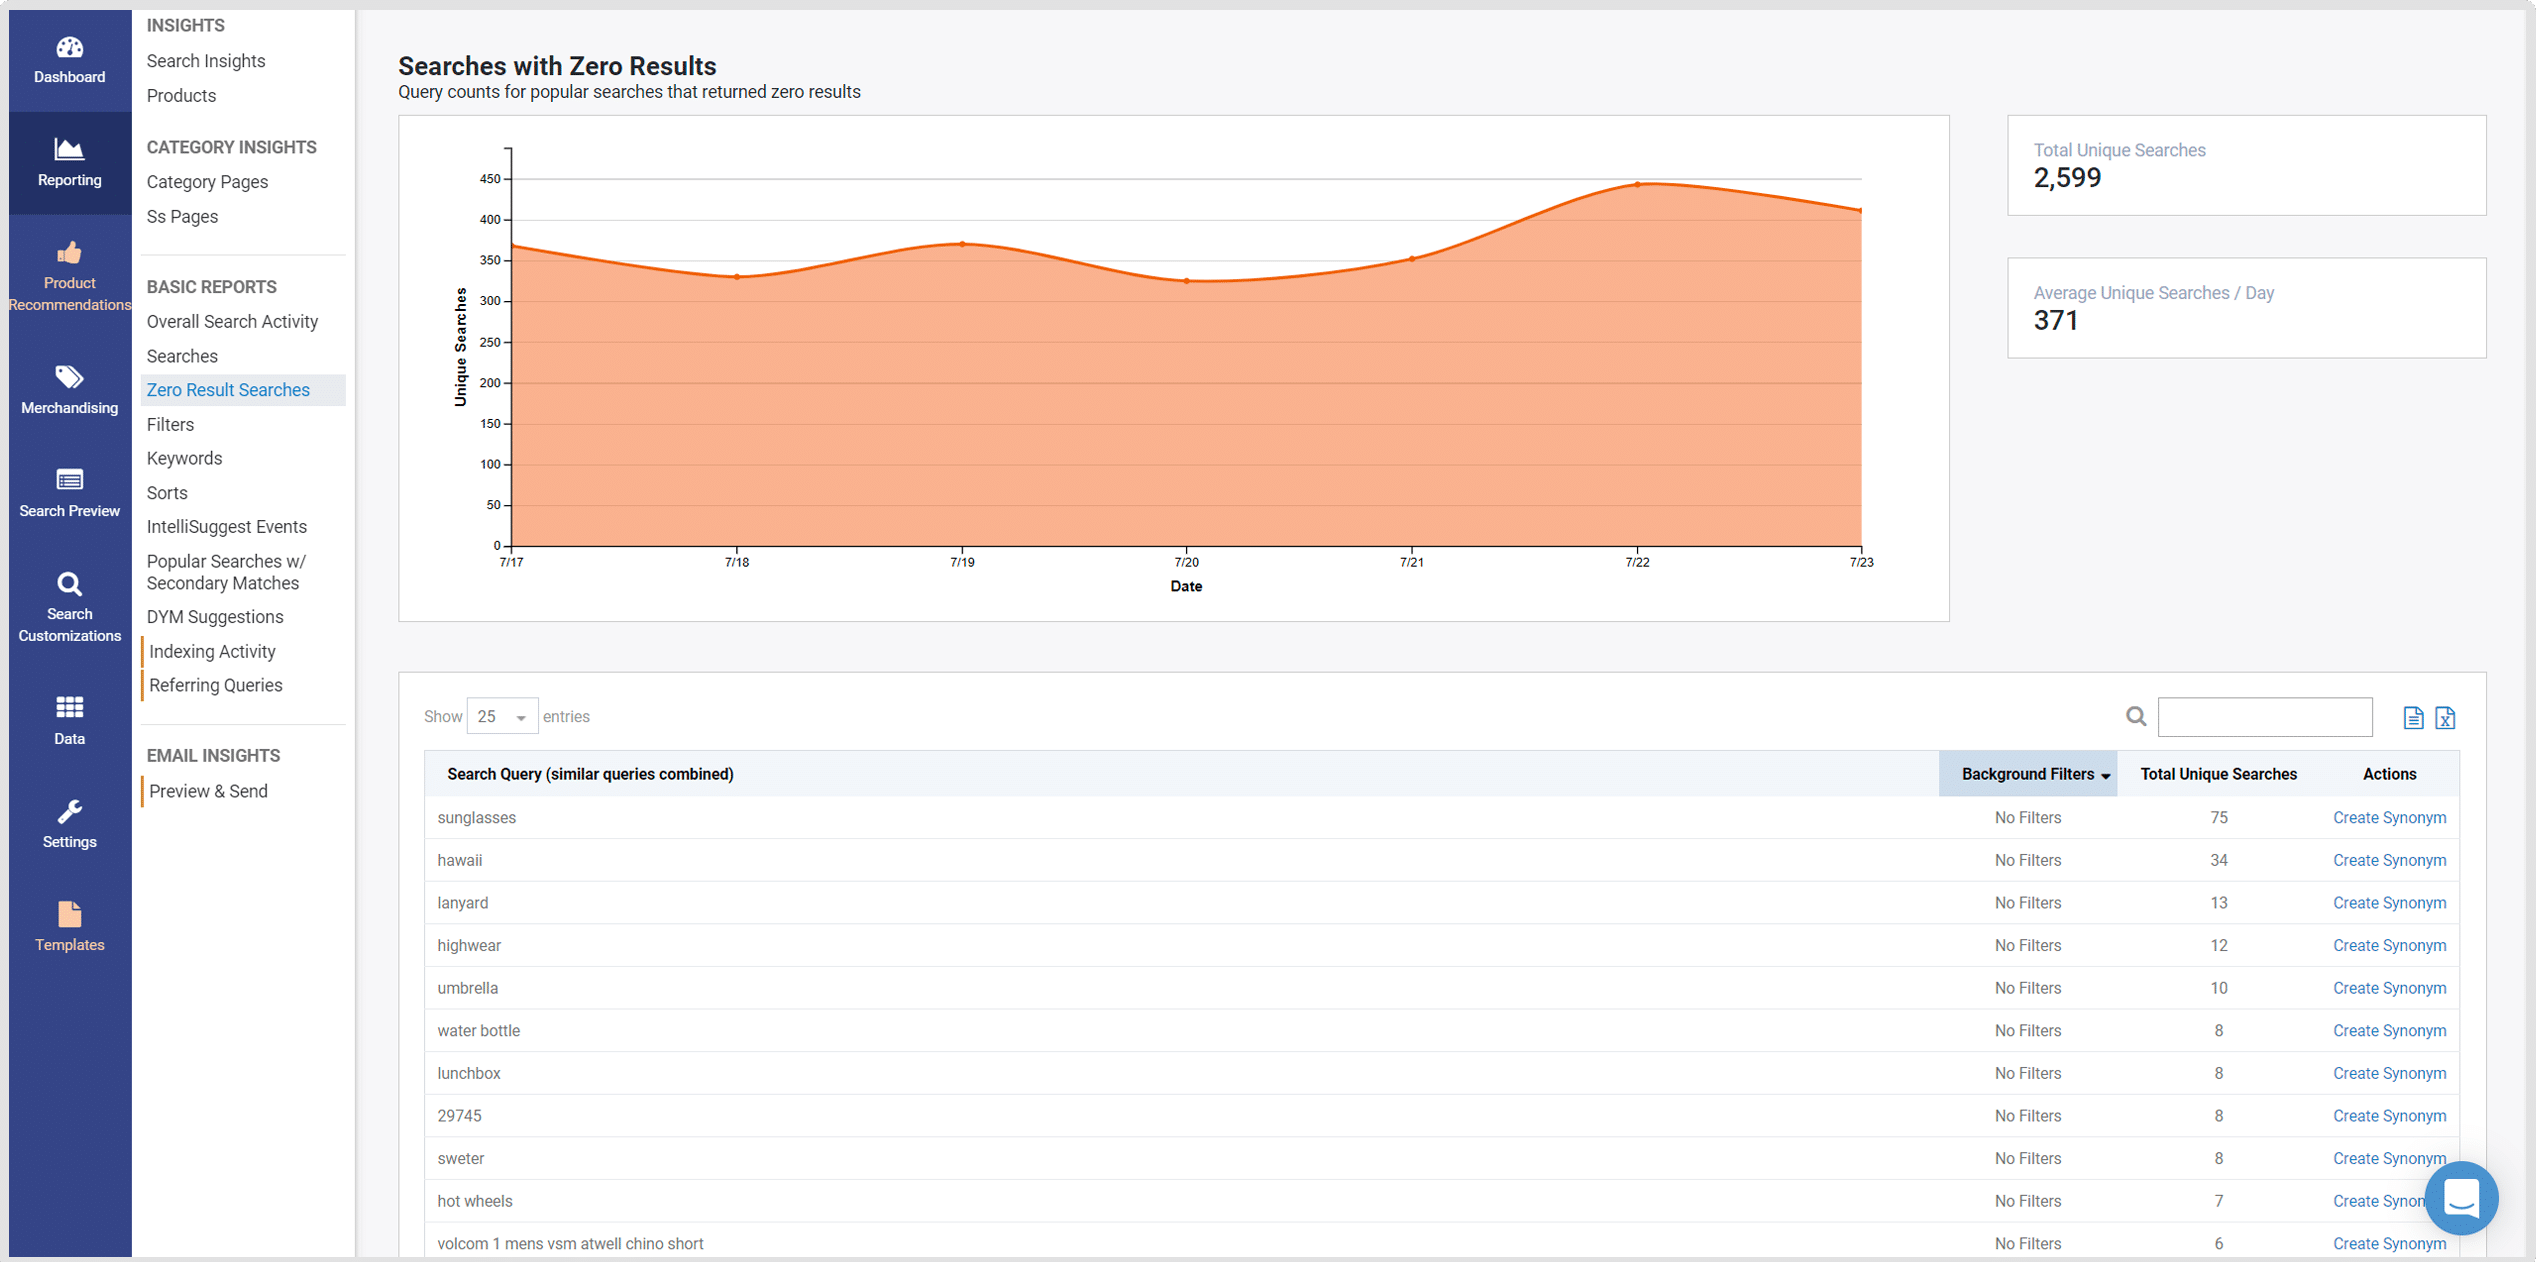Screen dimensions: 2540x1262
Task: Create Synonym for water bottle
Action: [x=2389, y=1031]
